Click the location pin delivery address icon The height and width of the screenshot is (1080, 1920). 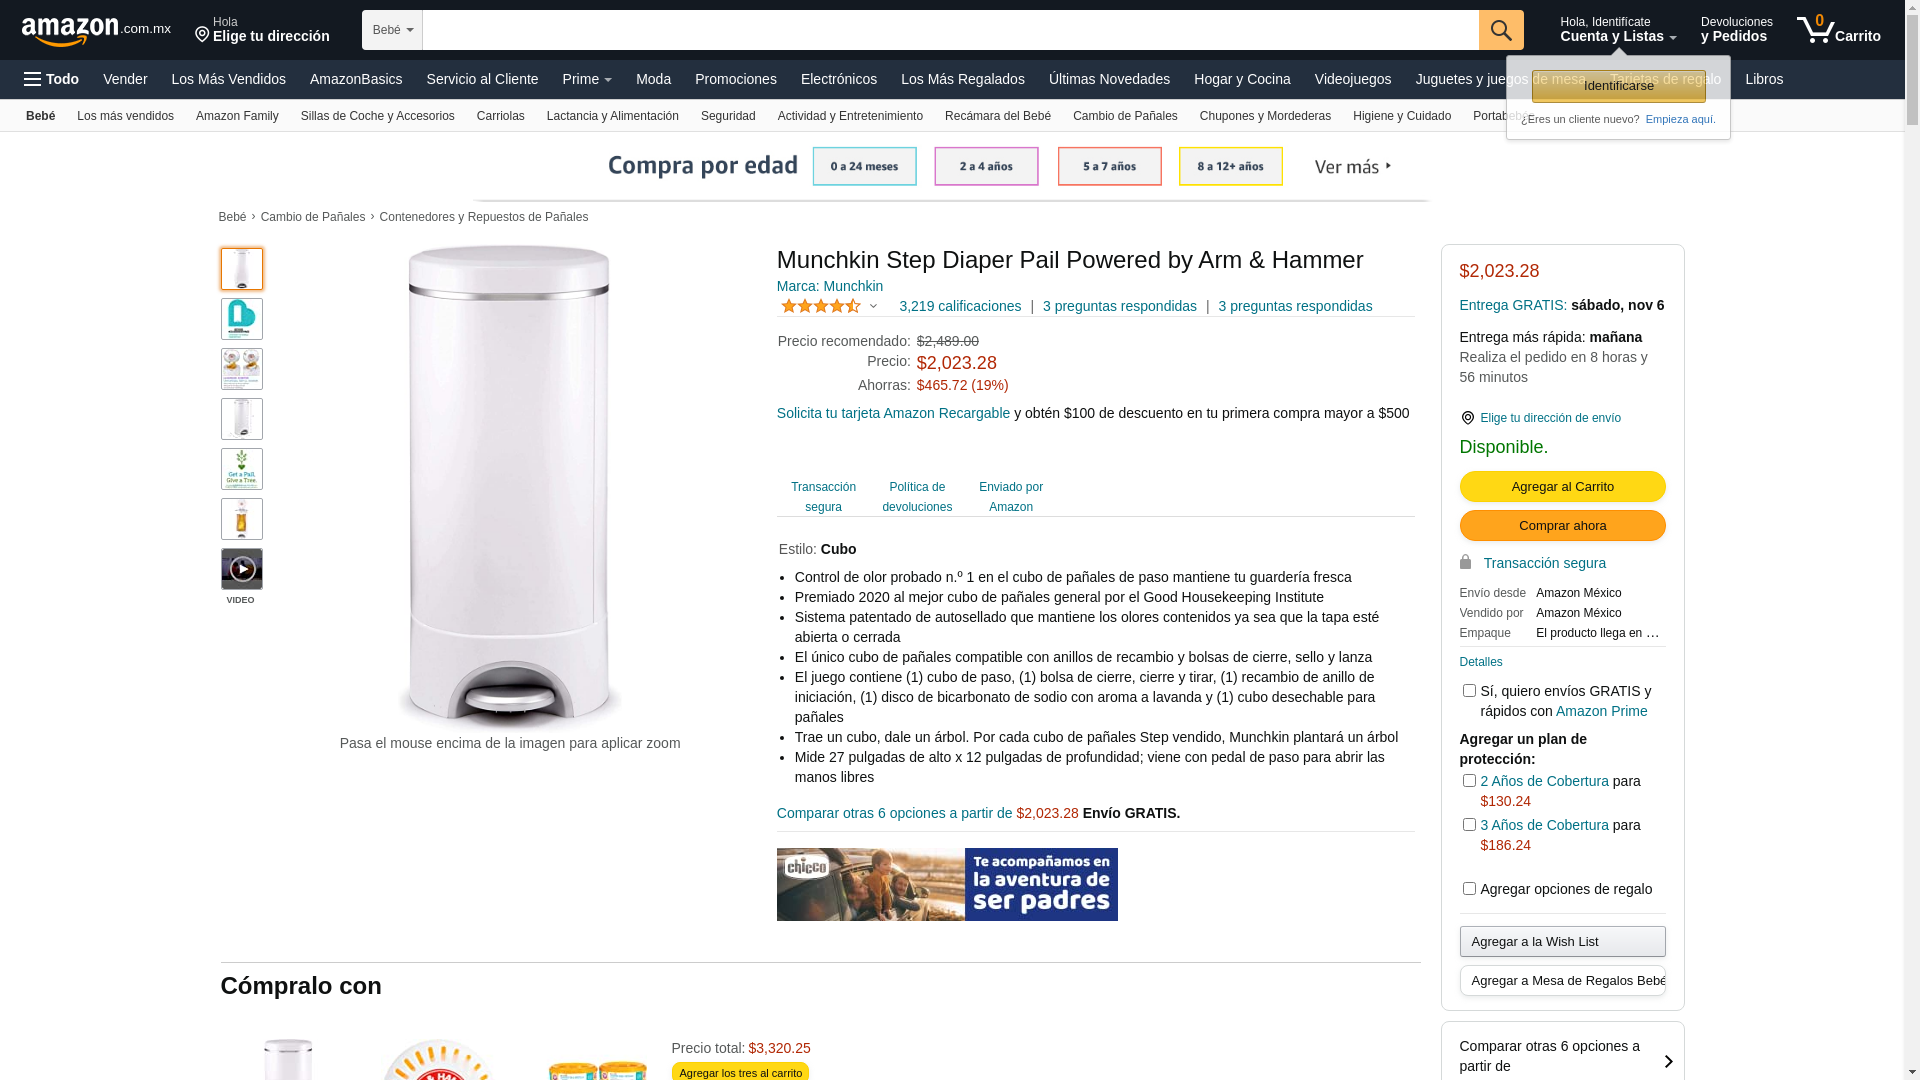pyautogui.click(x=1467, y=418)
